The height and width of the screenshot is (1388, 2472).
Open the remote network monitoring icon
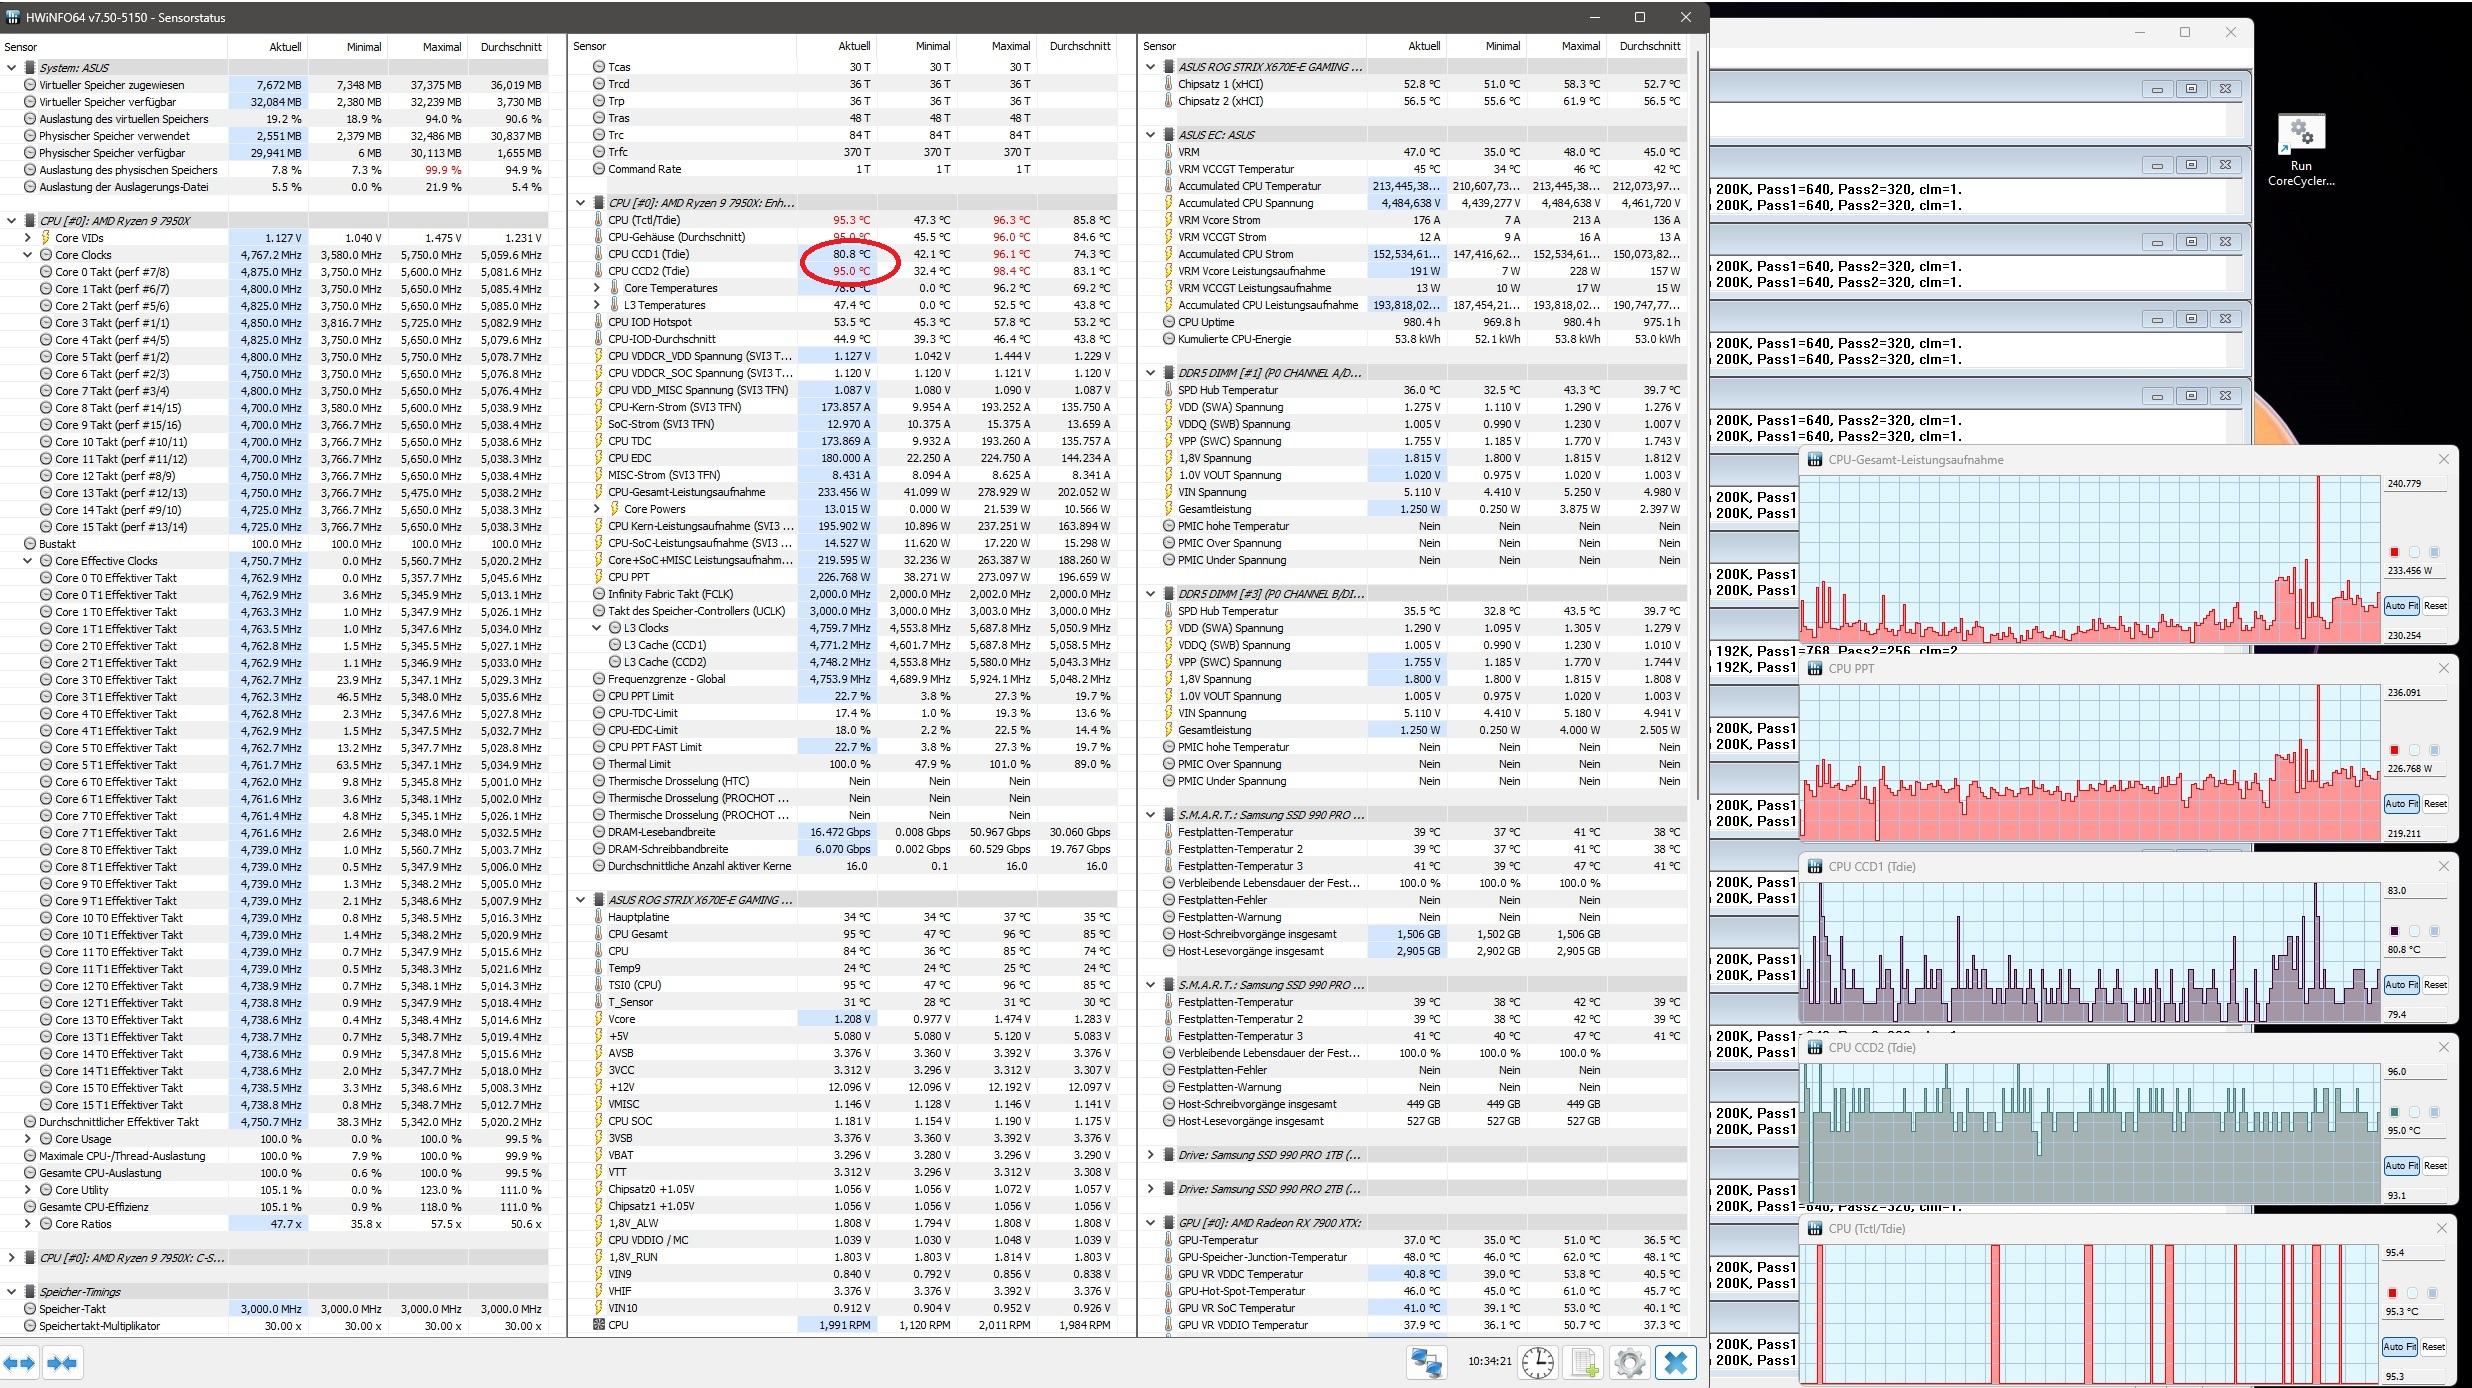click(1426, 1362)
